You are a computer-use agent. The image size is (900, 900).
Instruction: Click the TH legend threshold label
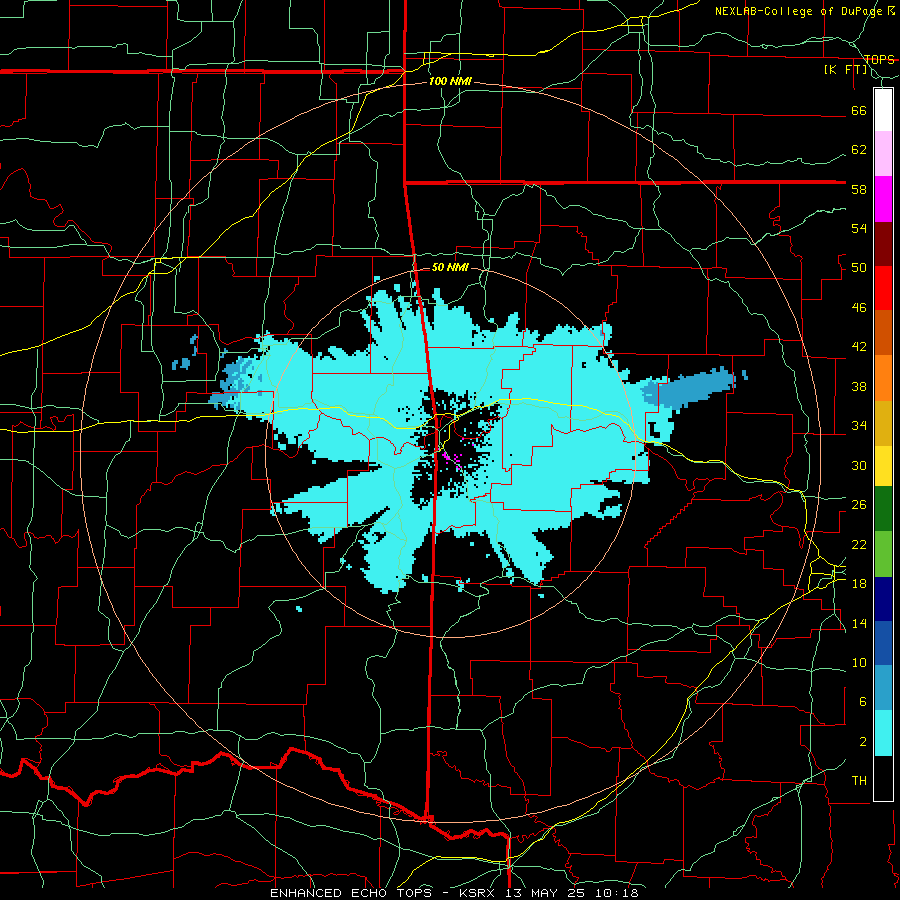pyautogui.click(x=859, y=781)
